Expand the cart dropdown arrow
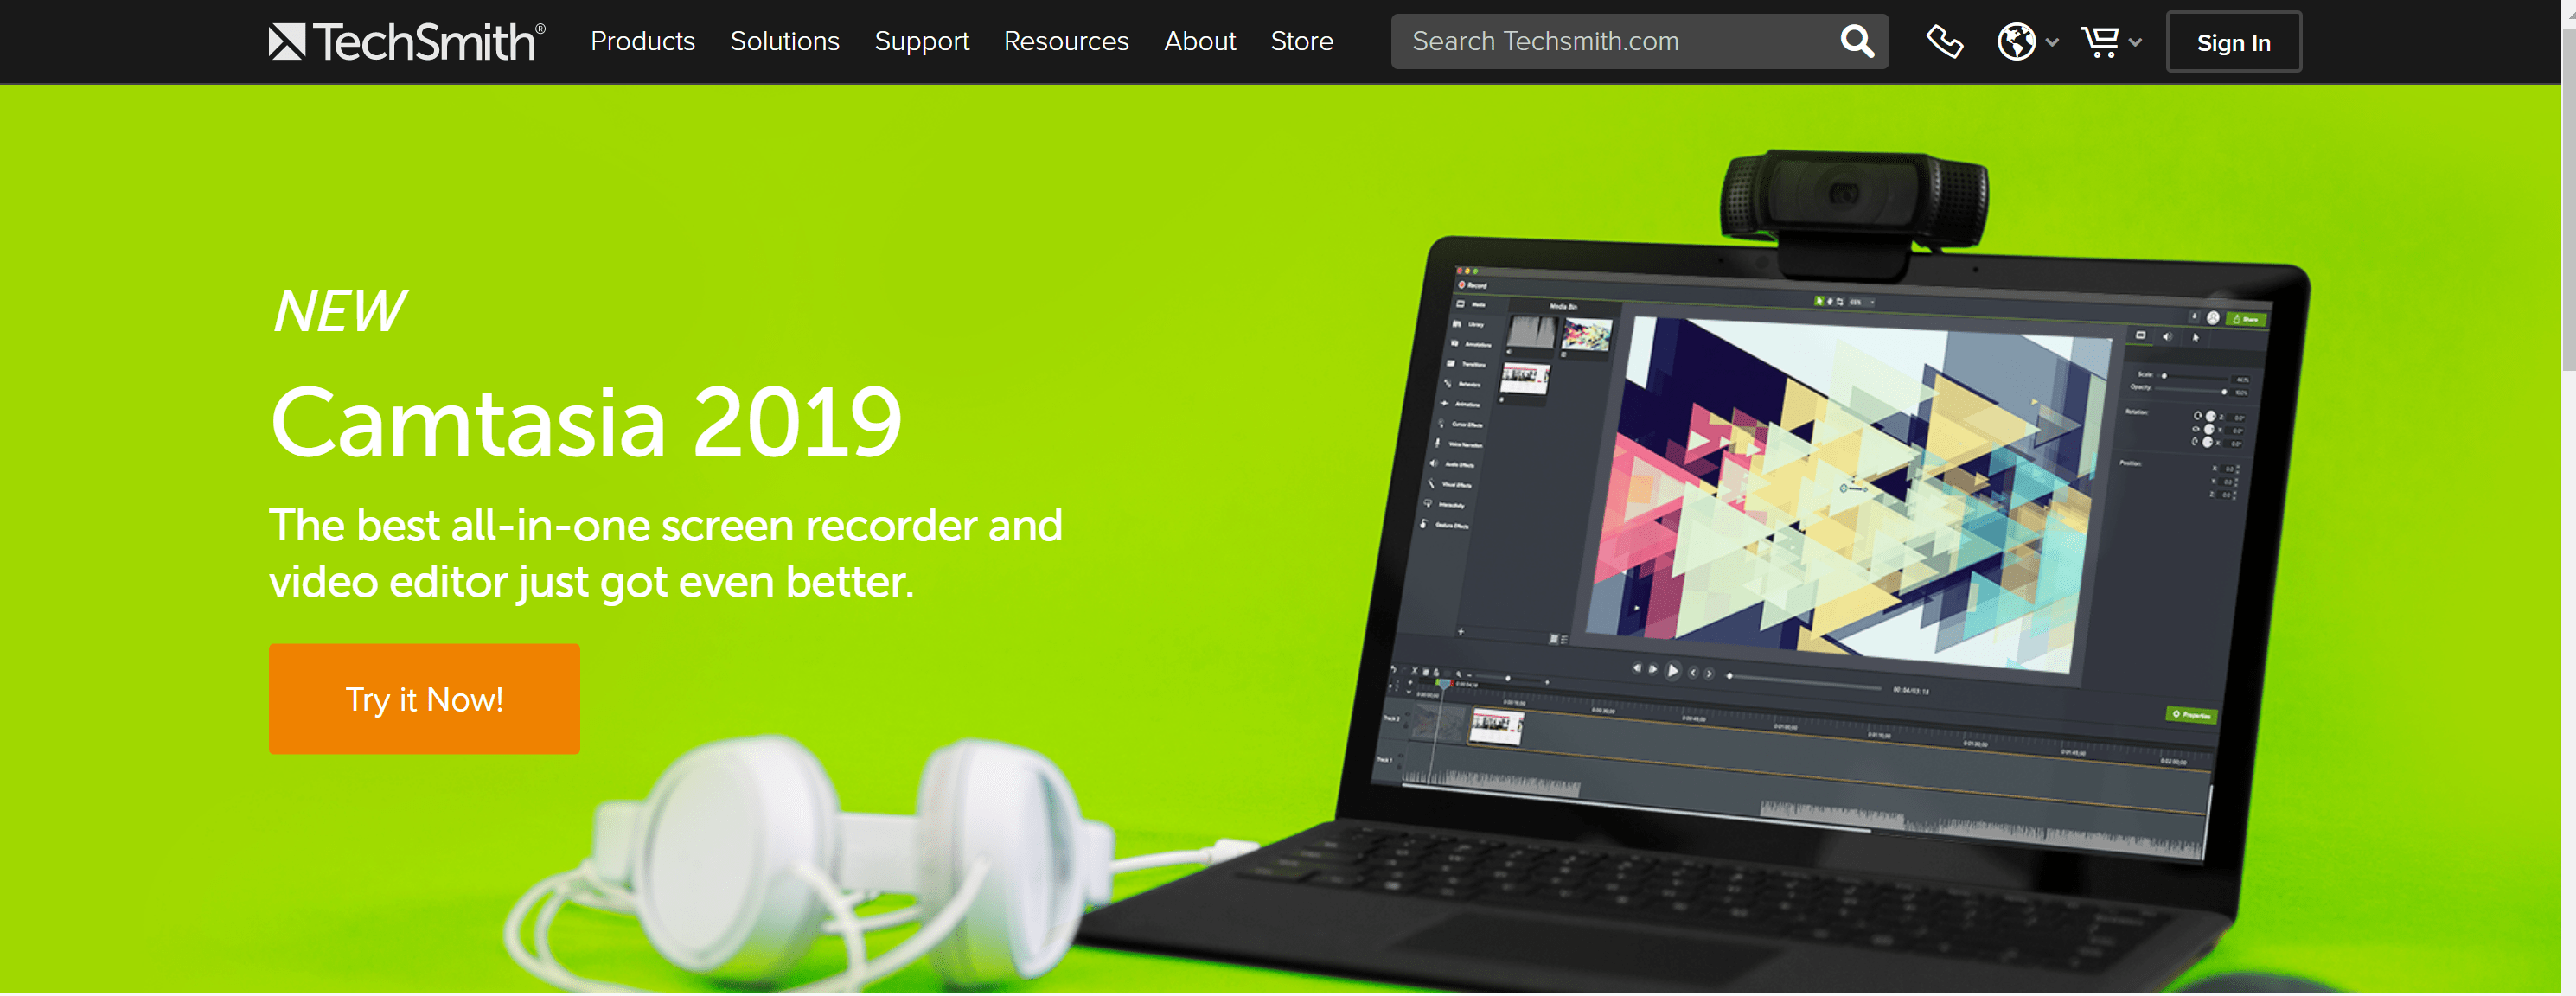Image resolution: width=2576 pixels, height=996 pixels. pos(2135,43)
